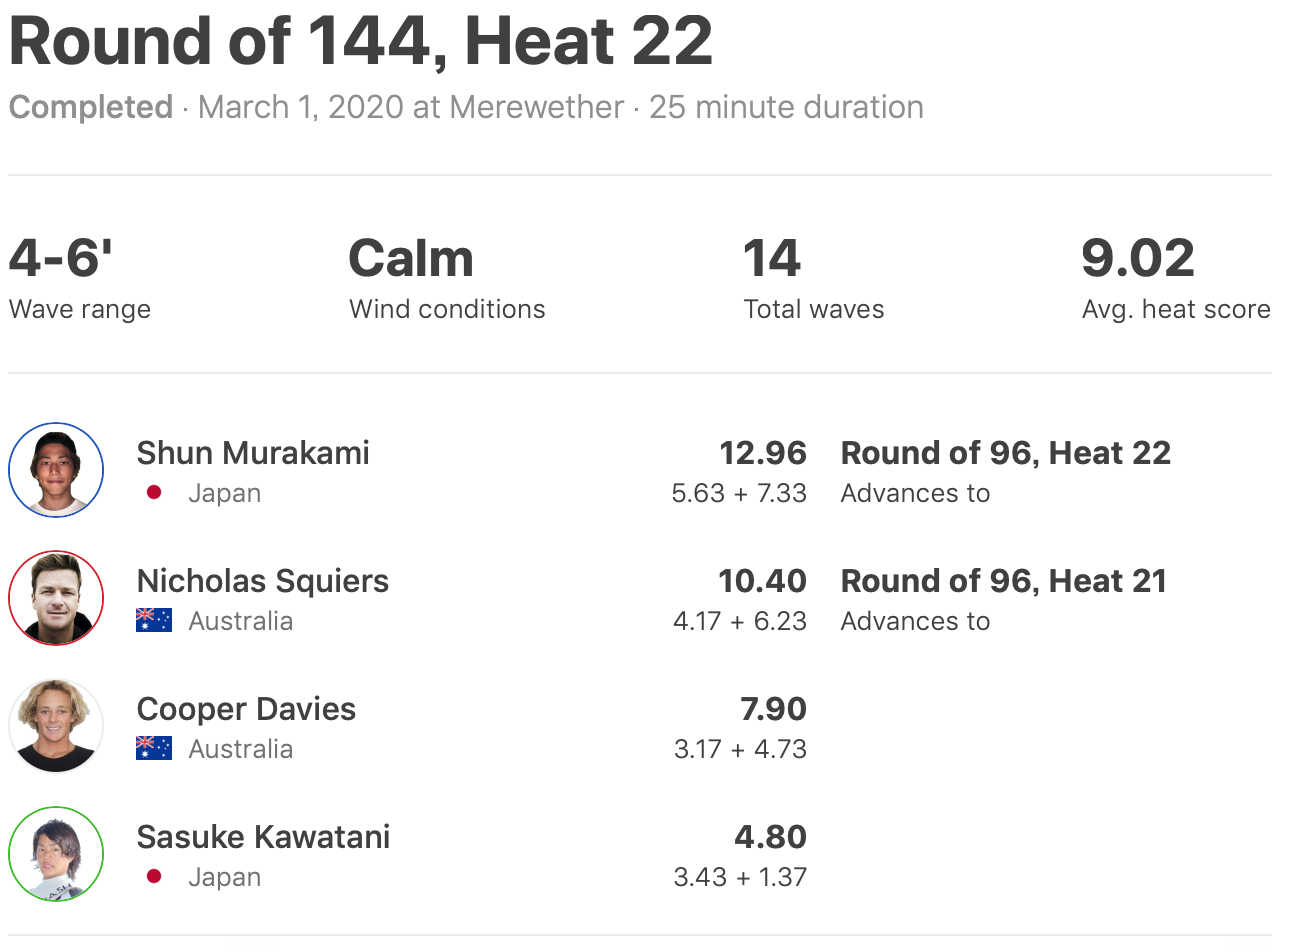Click Nicholas Squiers' profile photo

pos(56,598)
